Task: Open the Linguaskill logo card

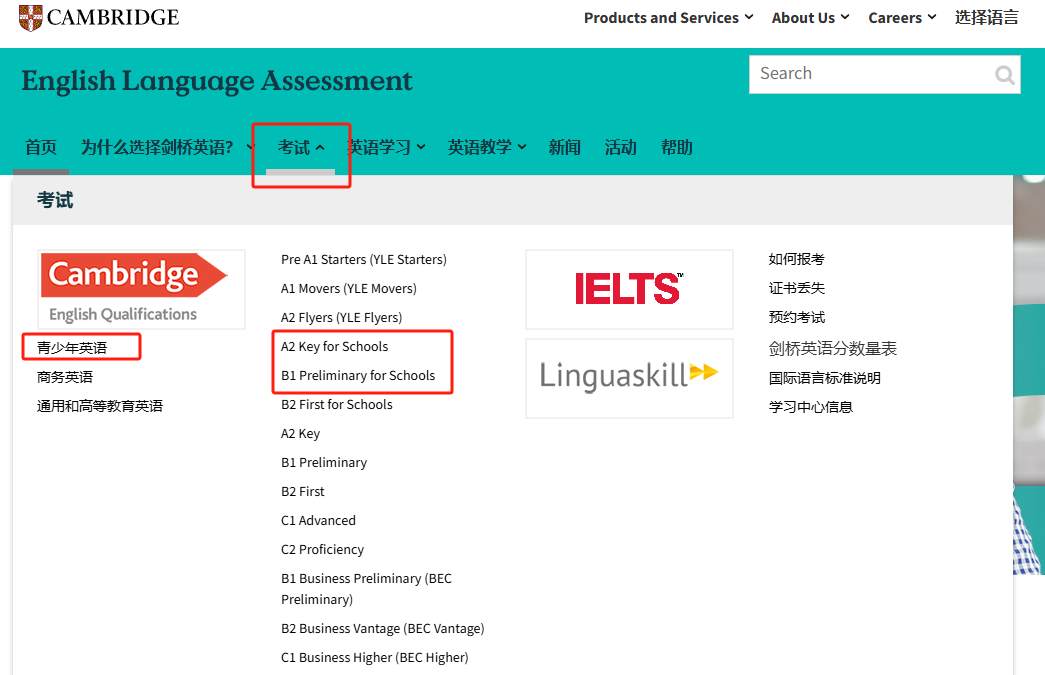Action: click(x=629, y=378)
